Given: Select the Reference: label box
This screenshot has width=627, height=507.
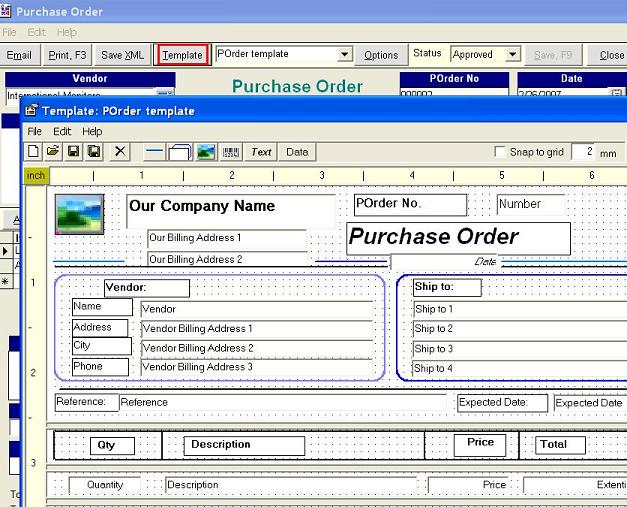Looking at the screenshot, I should [87, 402].
